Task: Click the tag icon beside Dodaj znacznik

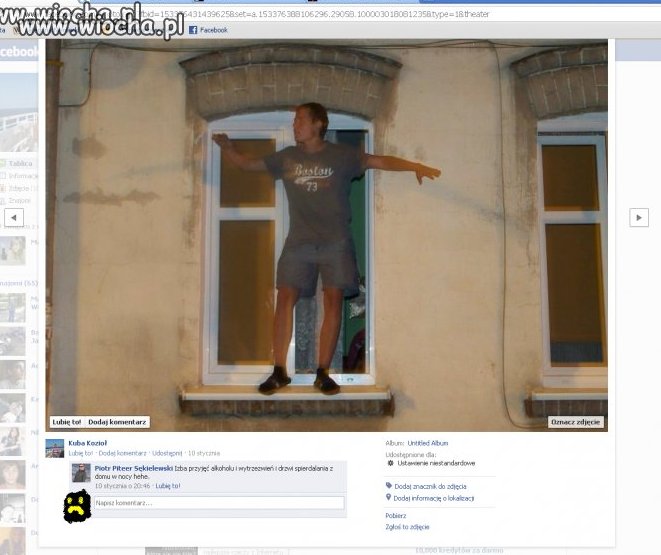Action: click(389, 485)
